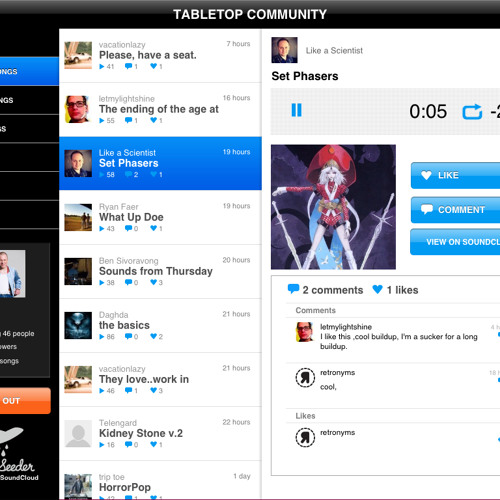
Task: Click the blue heart icon beside 1 likes
Action: click(x=377, y=289)
